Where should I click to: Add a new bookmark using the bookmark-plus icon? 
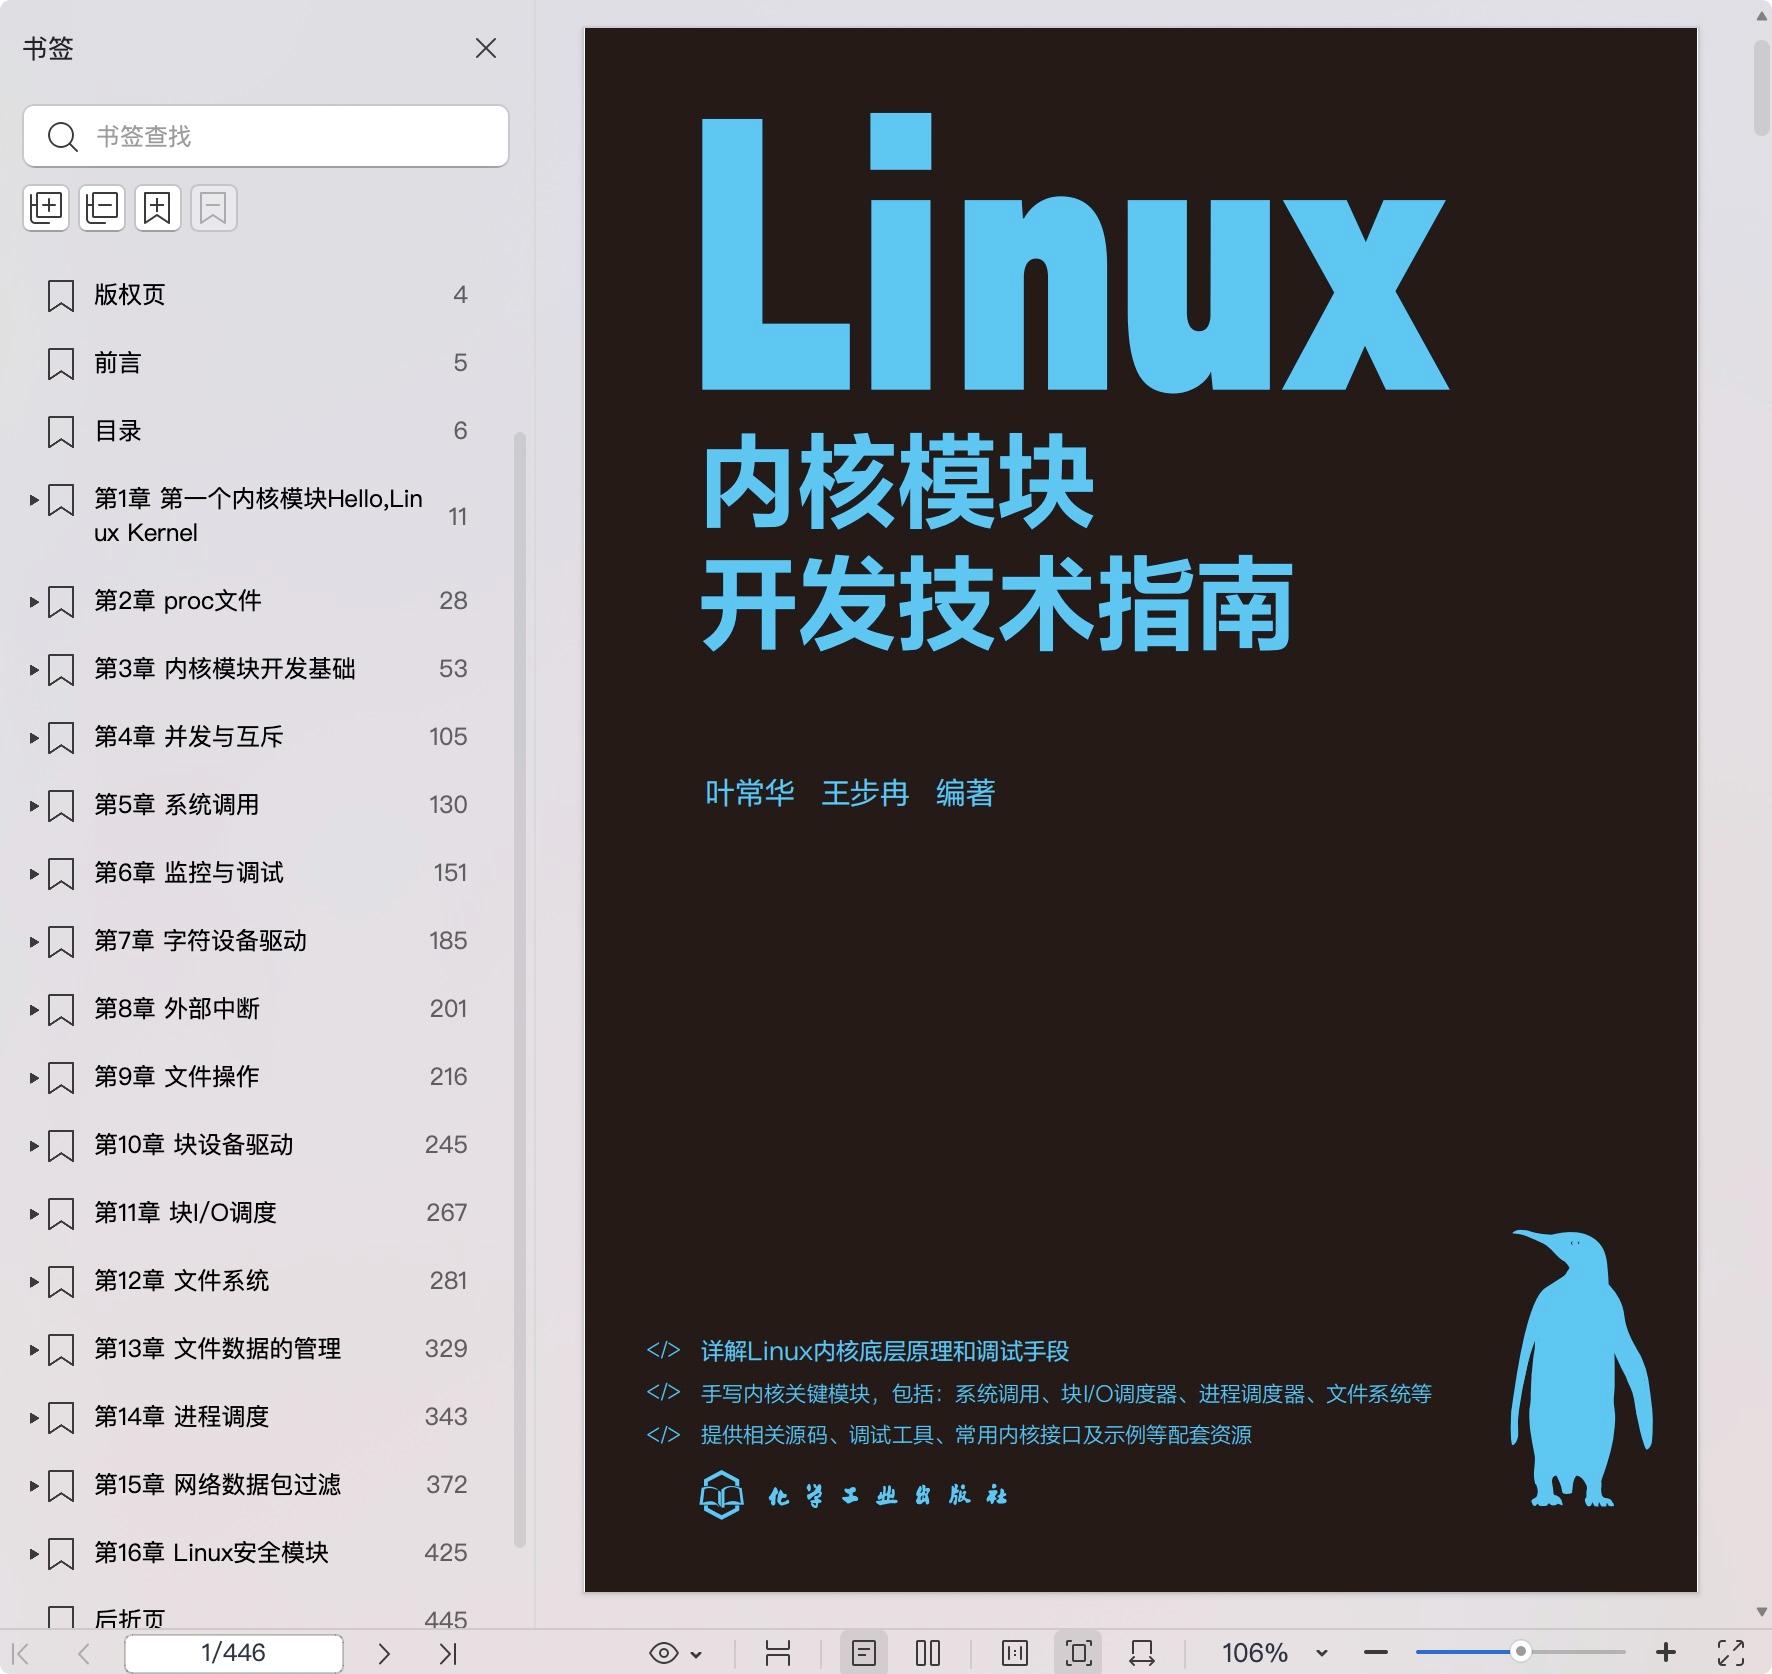158,207
